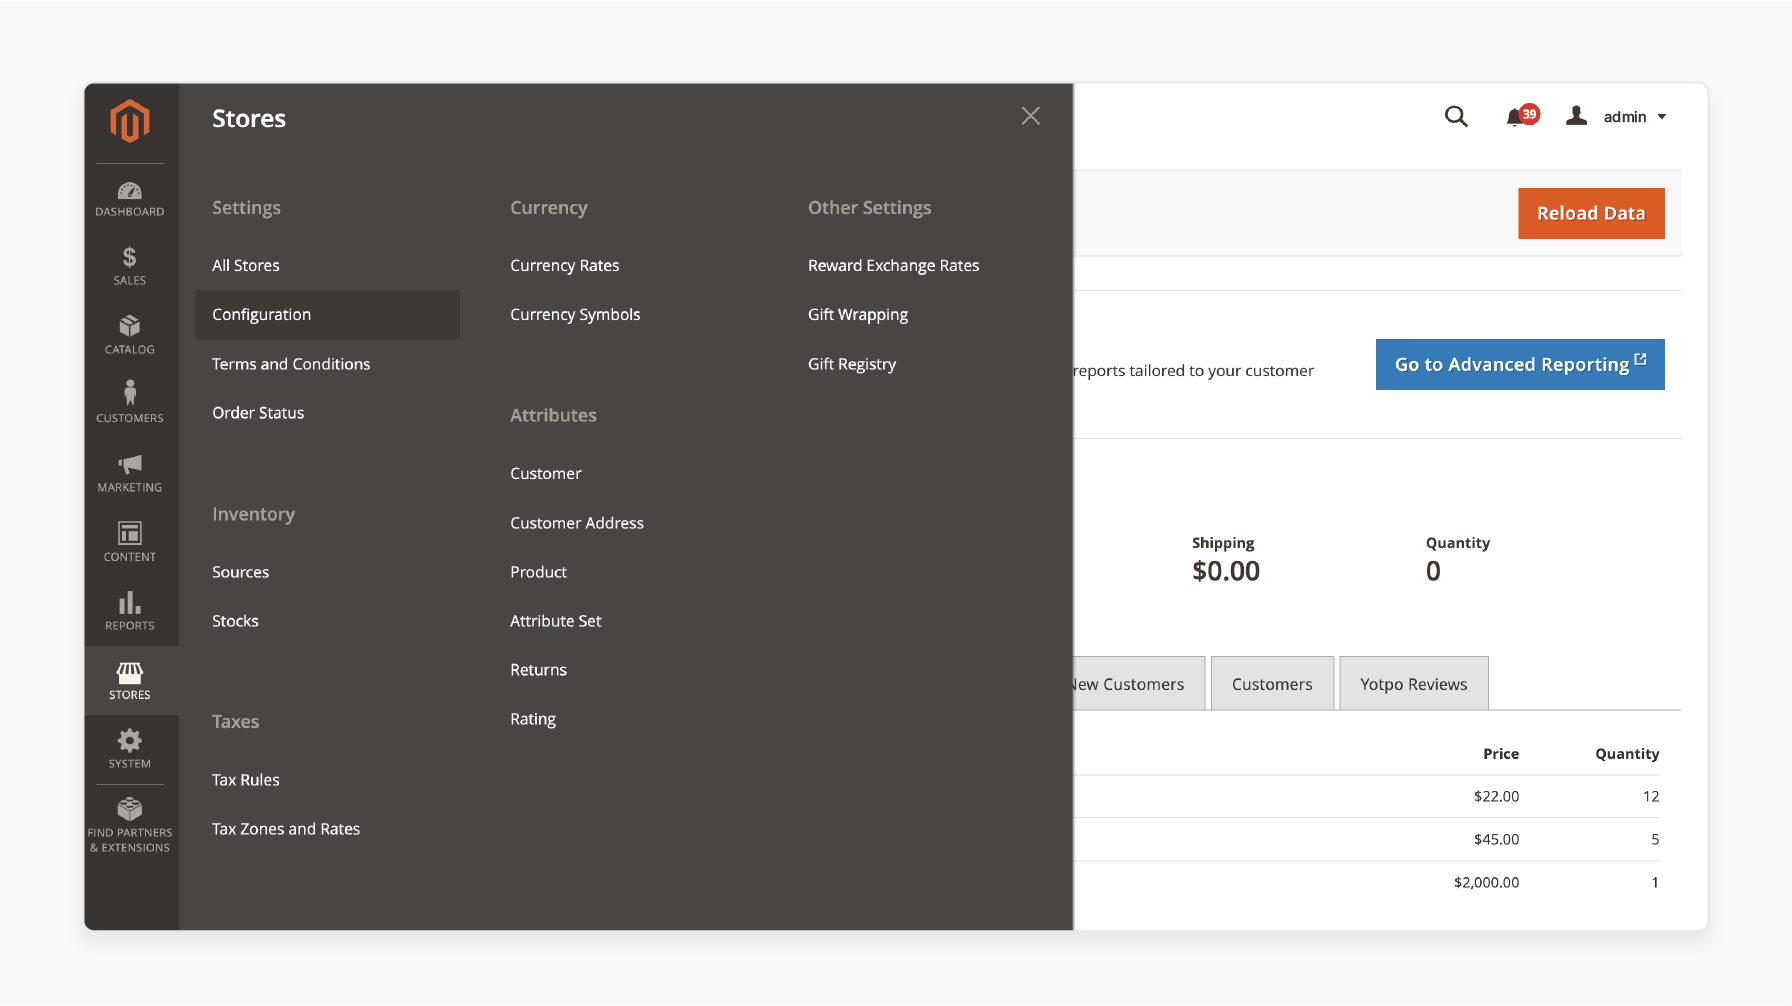The width and height of the screenshot is (1792, 1006).
Task: Switch to the Yotpo Reviews tab
Action: tap(1413, 684)
